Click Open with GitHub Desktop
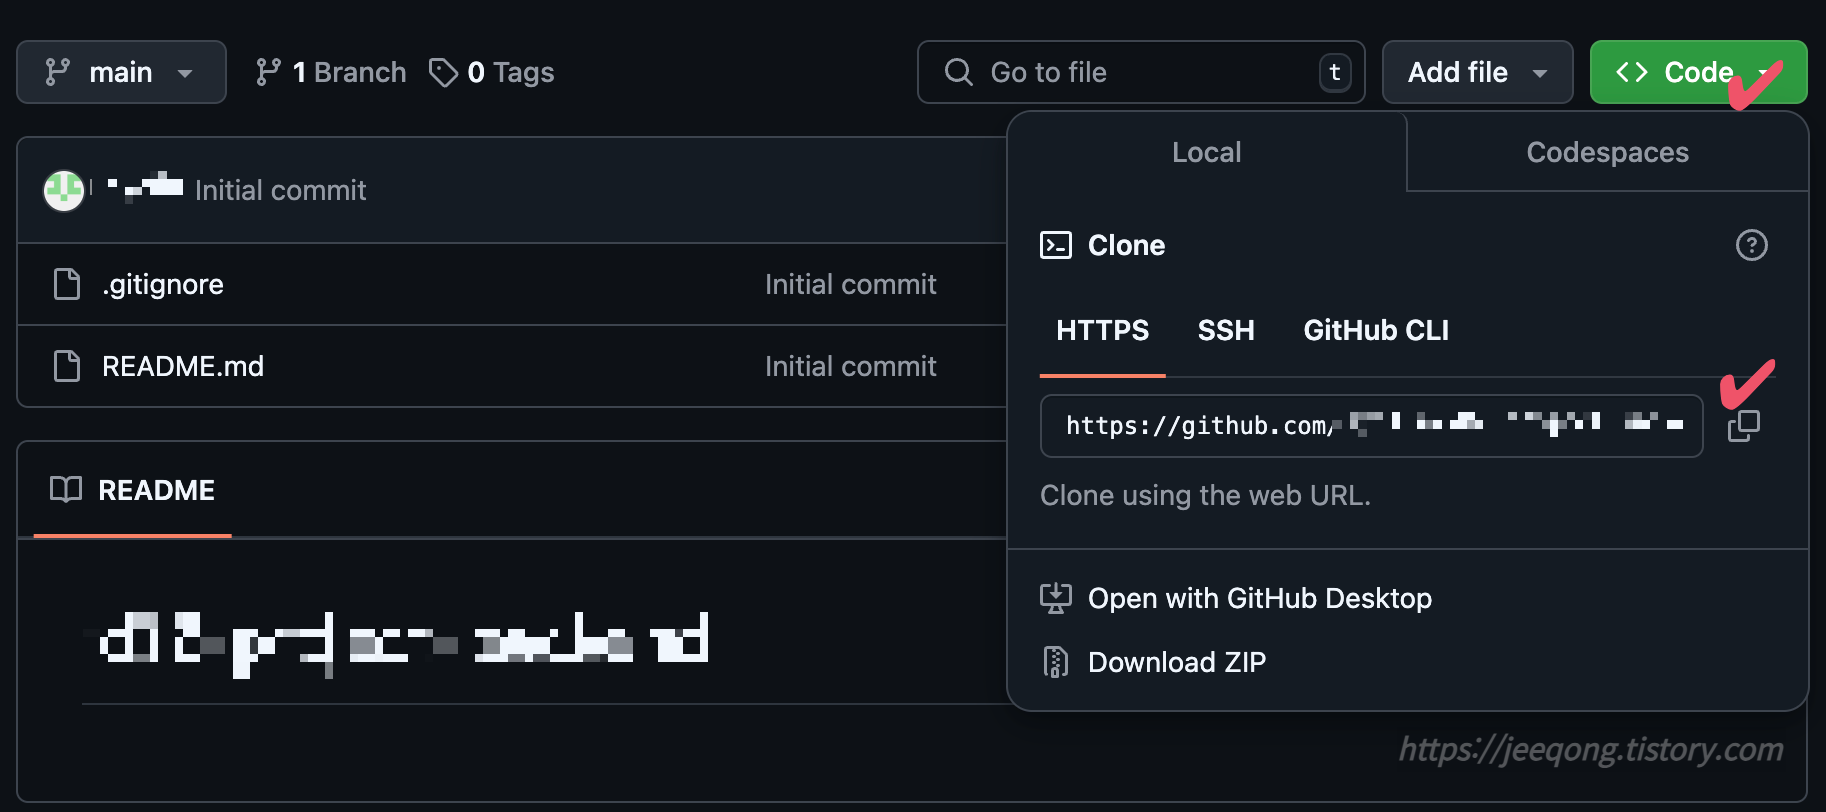The image size is (1826, 812). [x=1260, y=598]
